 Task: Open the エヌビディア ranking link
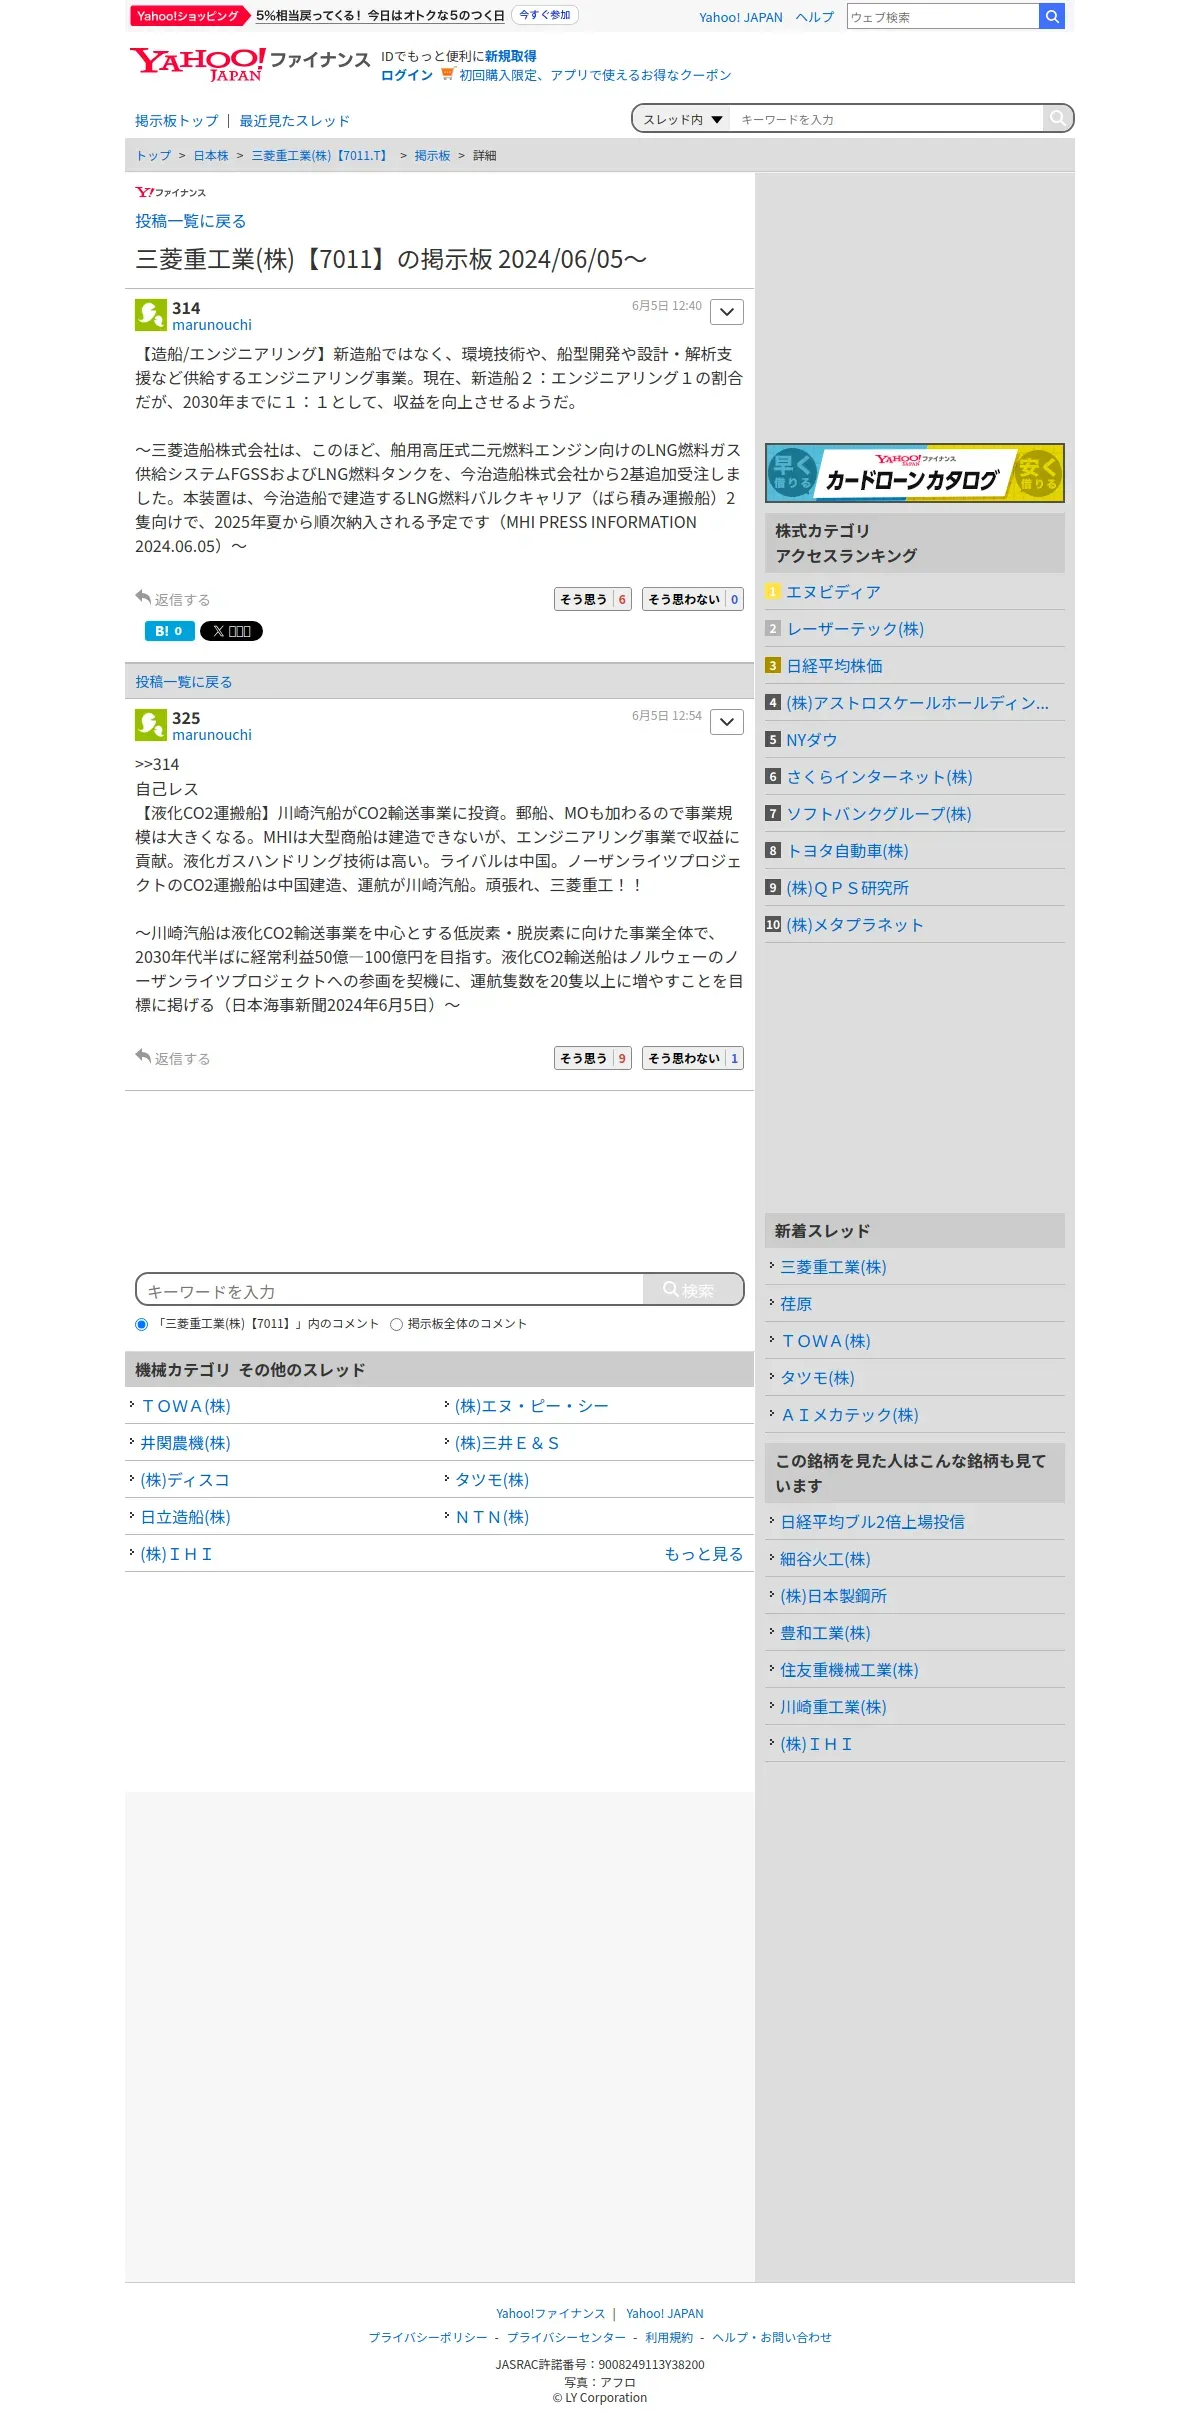833,592
